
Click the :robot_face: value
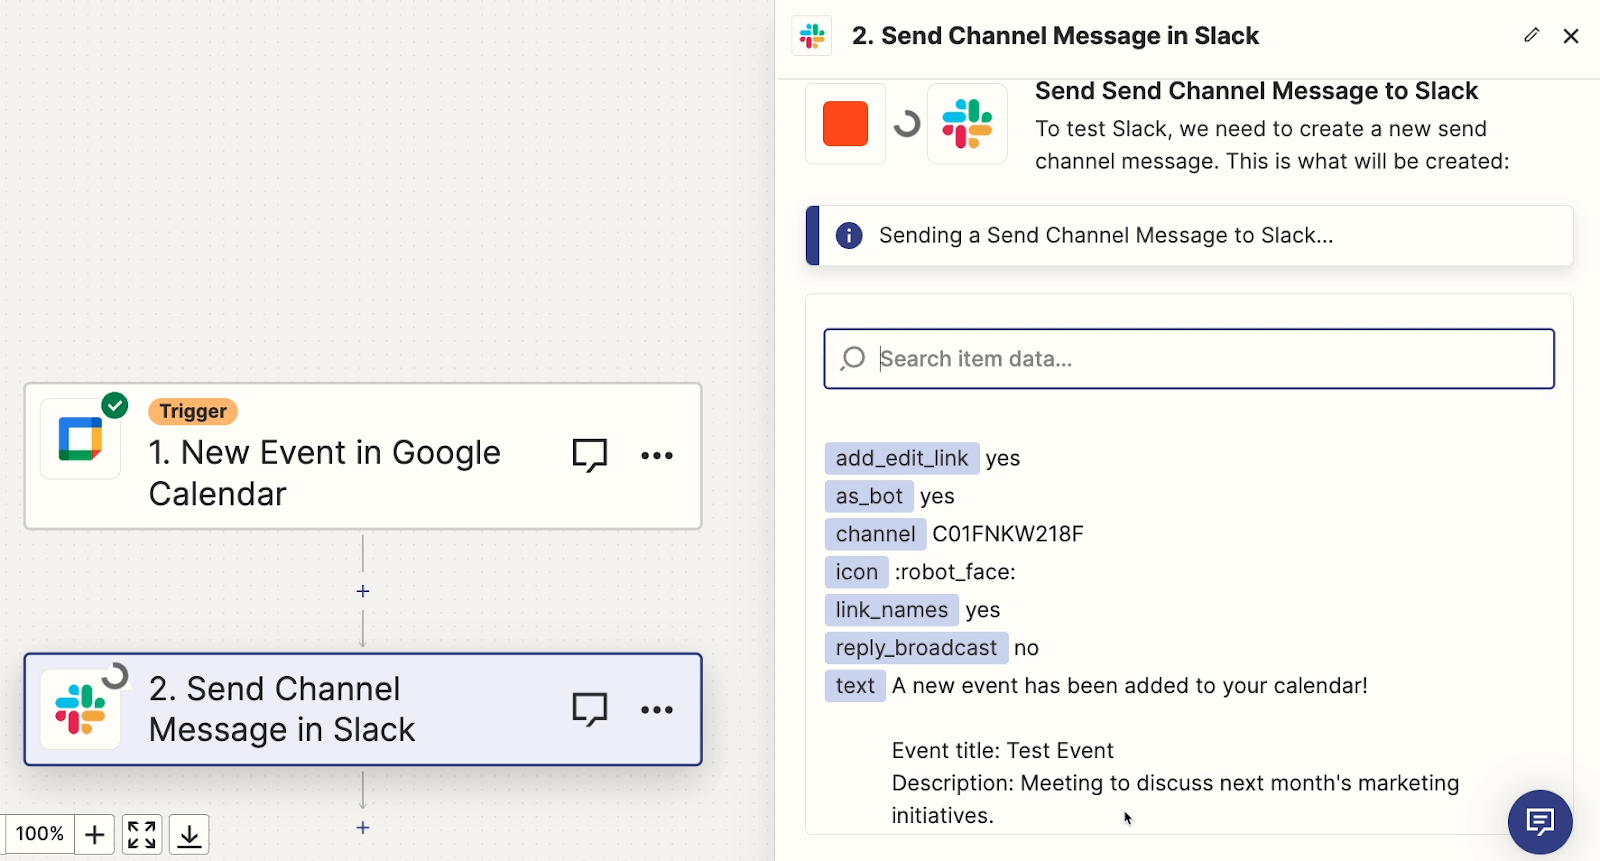pos(955,572)
